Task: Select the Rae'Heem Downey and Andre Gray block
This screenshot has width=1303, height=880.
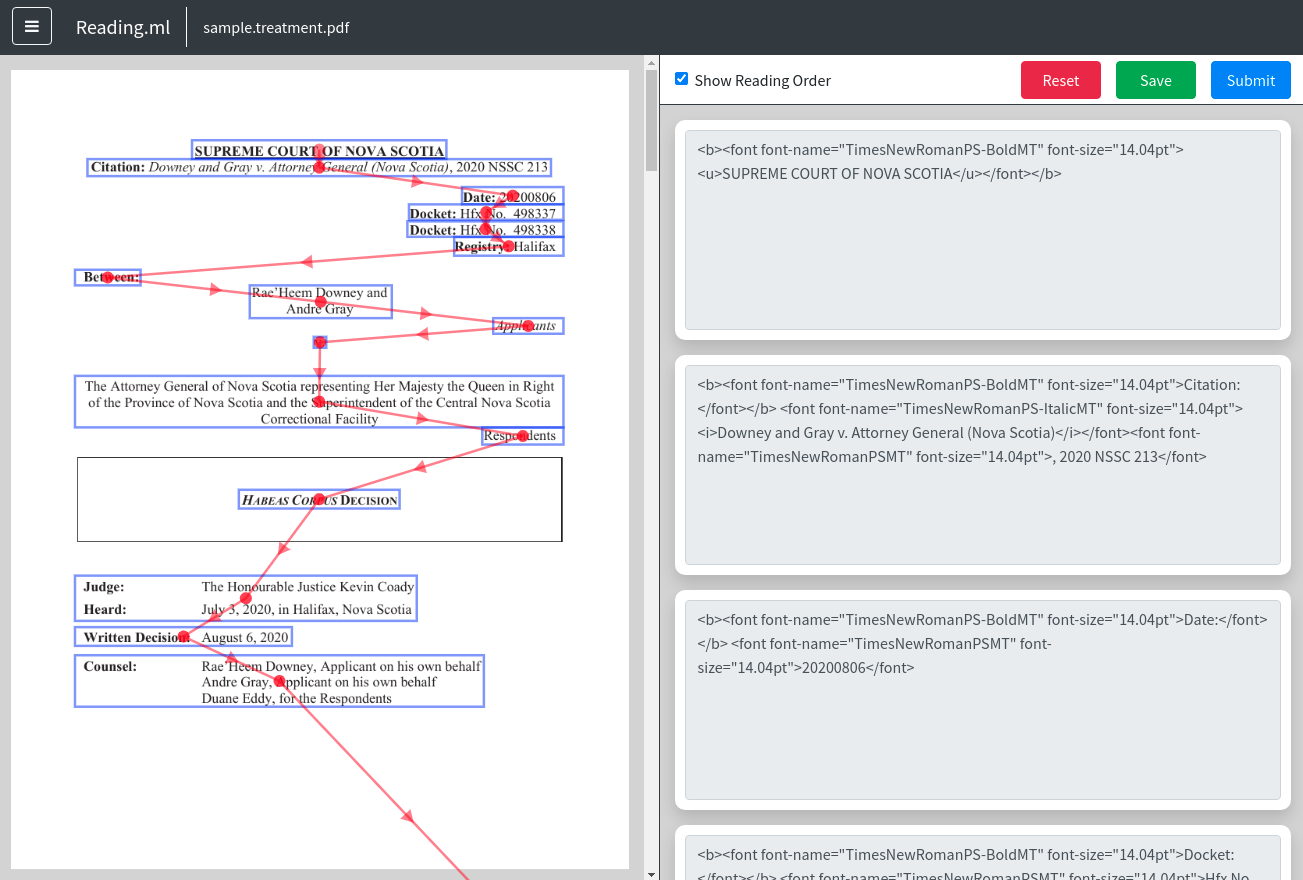Action: (x=320, y=301)
